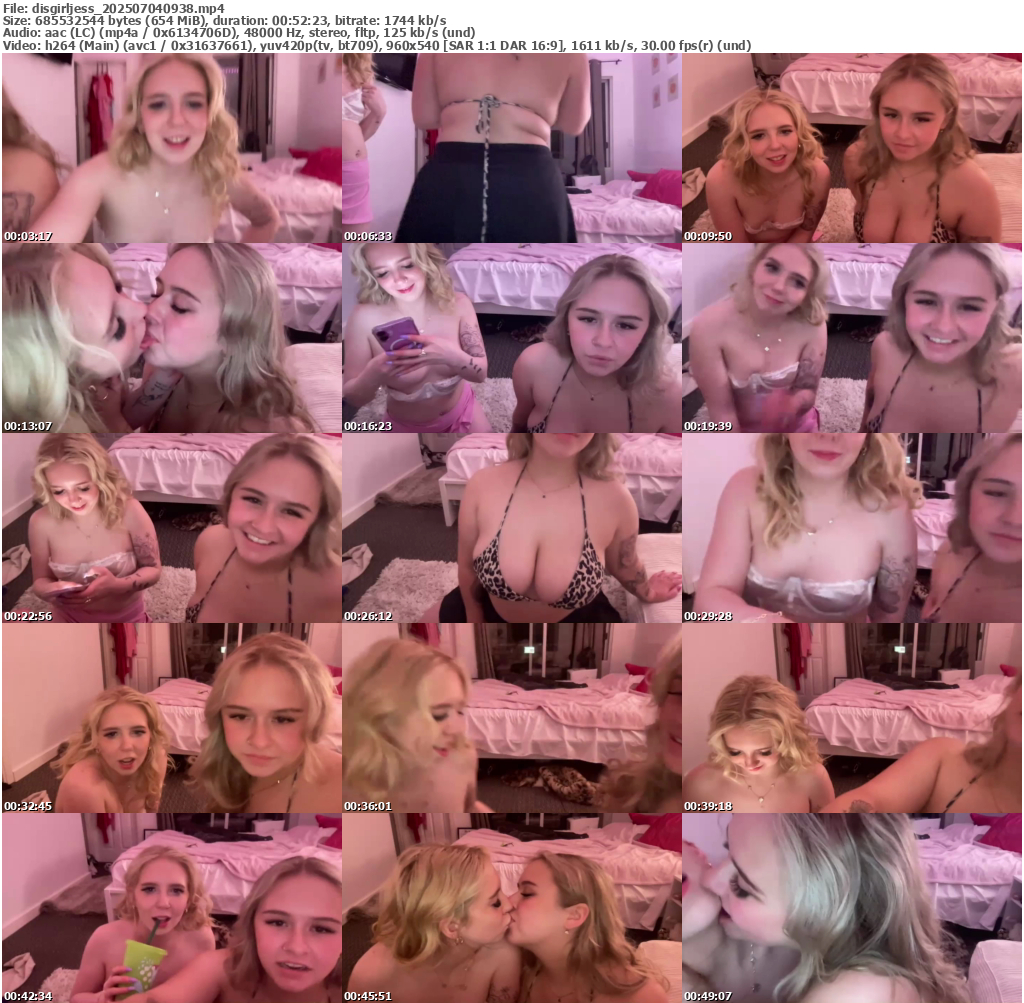1024x1003 pixels.
Task: Open the frame at 00:16:23
Action: 512,338
